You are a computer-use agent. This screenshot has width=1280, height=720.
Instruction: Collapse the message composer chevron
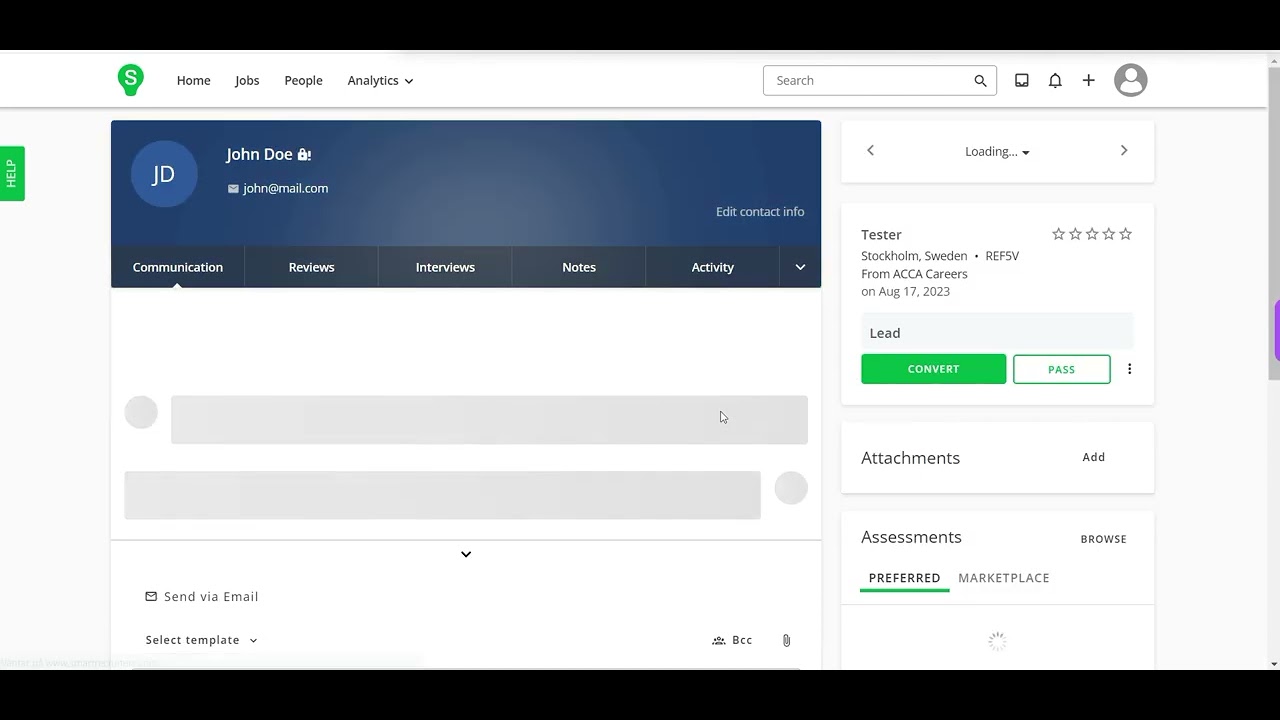(x=466, y=554)
